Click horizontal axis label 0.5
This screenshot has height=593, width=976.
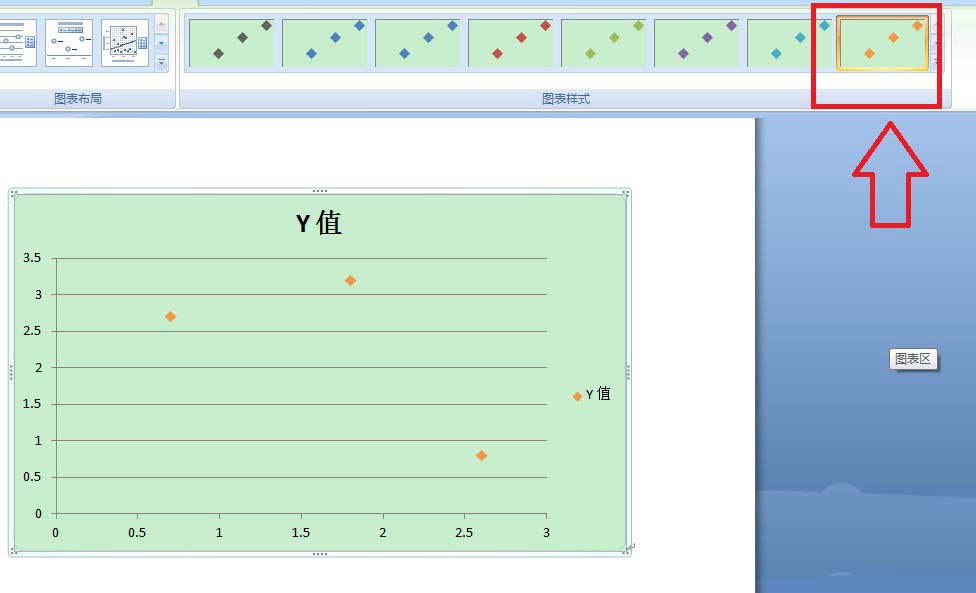click(x=137, y=533)
